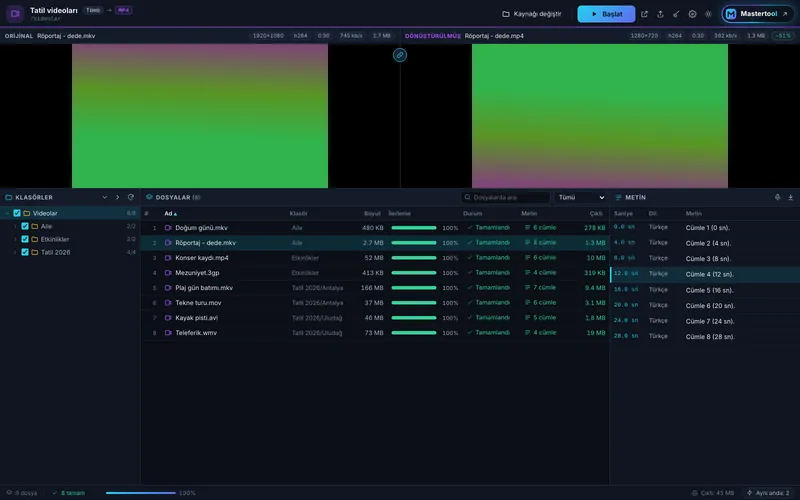Click the Başlat start button
Screen dimensions: 800x500
[606, 14]
